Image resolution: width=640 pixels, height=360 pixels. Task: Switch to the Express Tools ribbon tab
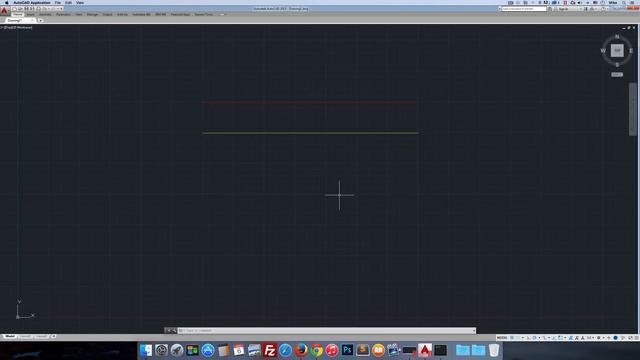(x=203, y=14)
